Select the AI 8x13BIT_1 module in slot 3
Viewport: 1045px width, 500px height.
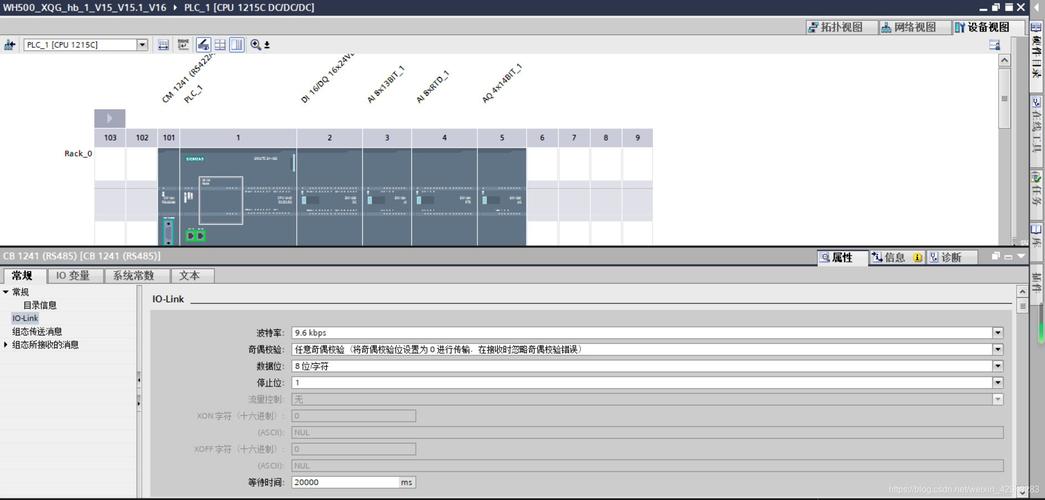pyautogui.click(x=387, y=197)
